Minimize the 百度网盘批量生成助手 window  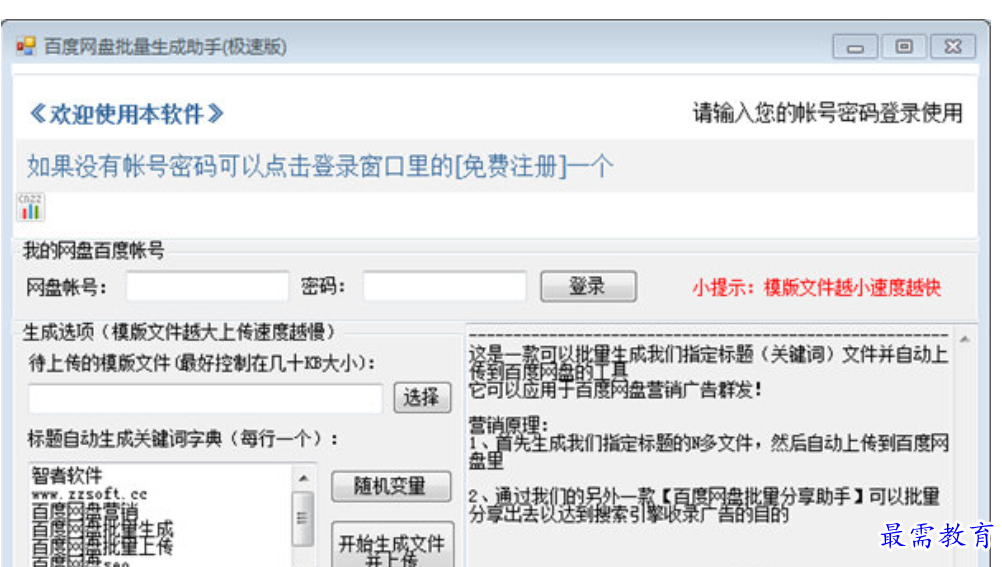pos(855,47)
